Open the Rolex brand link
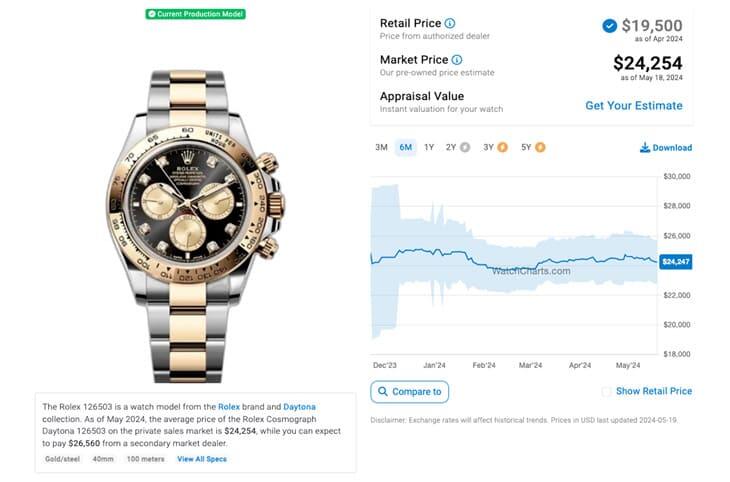This screenshot has height=482, width=730. pos(230,407)
